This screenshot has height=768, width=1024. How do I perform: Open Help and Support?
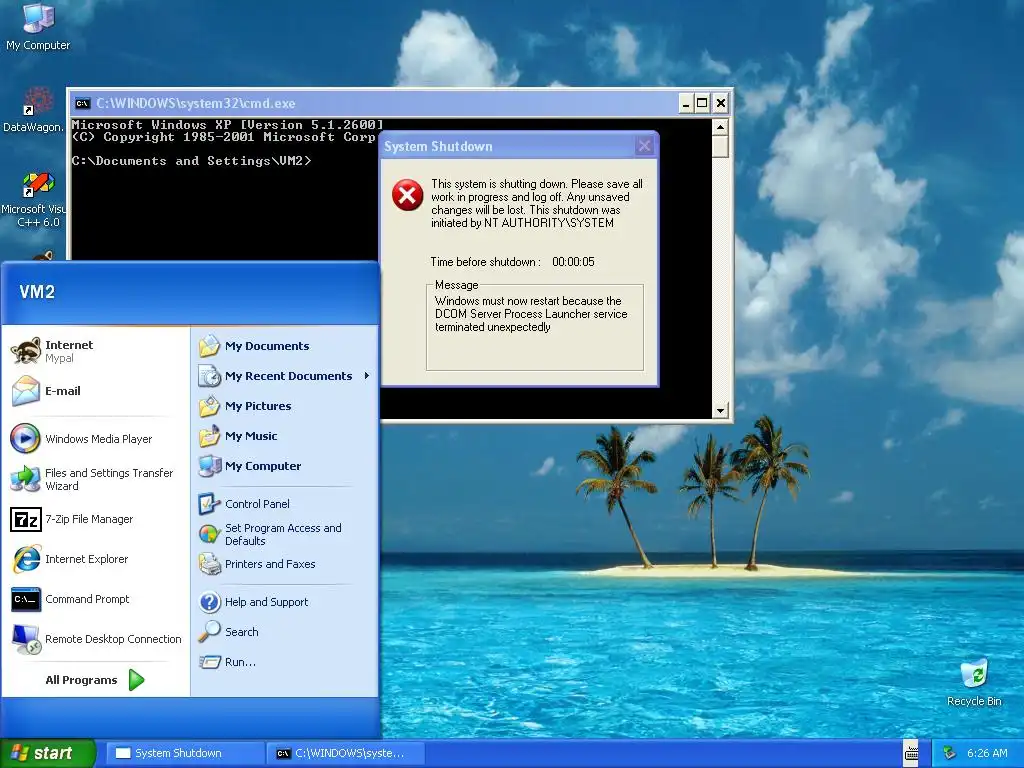pyautogui.click(x=284, y=602)
